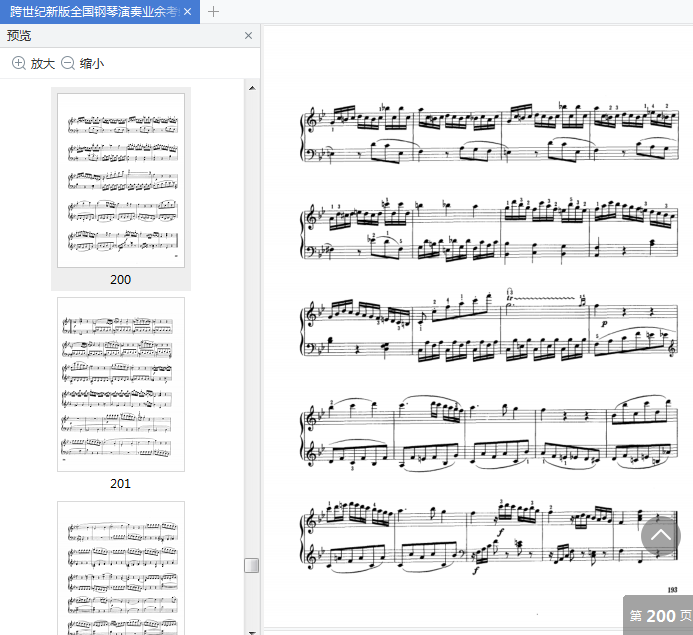Open the third page thumbnail below 201

(x=121, y=568)
